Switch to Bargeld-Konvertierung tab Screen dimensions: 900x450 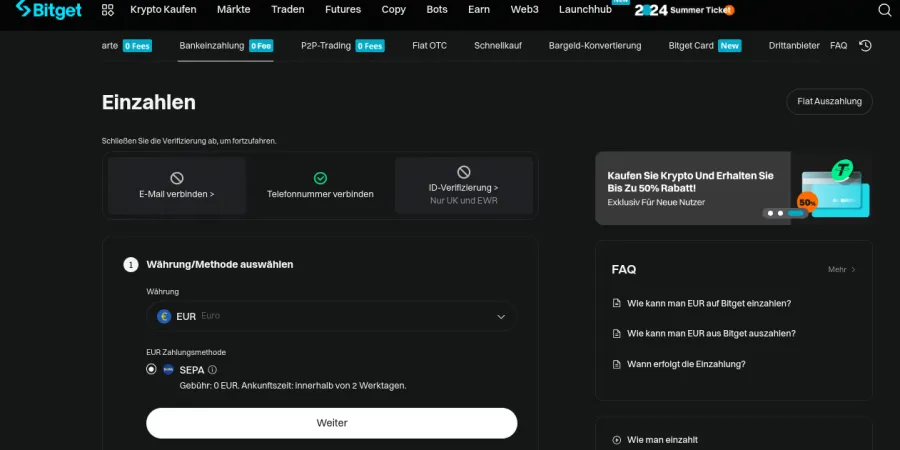(x=595, y=46)
